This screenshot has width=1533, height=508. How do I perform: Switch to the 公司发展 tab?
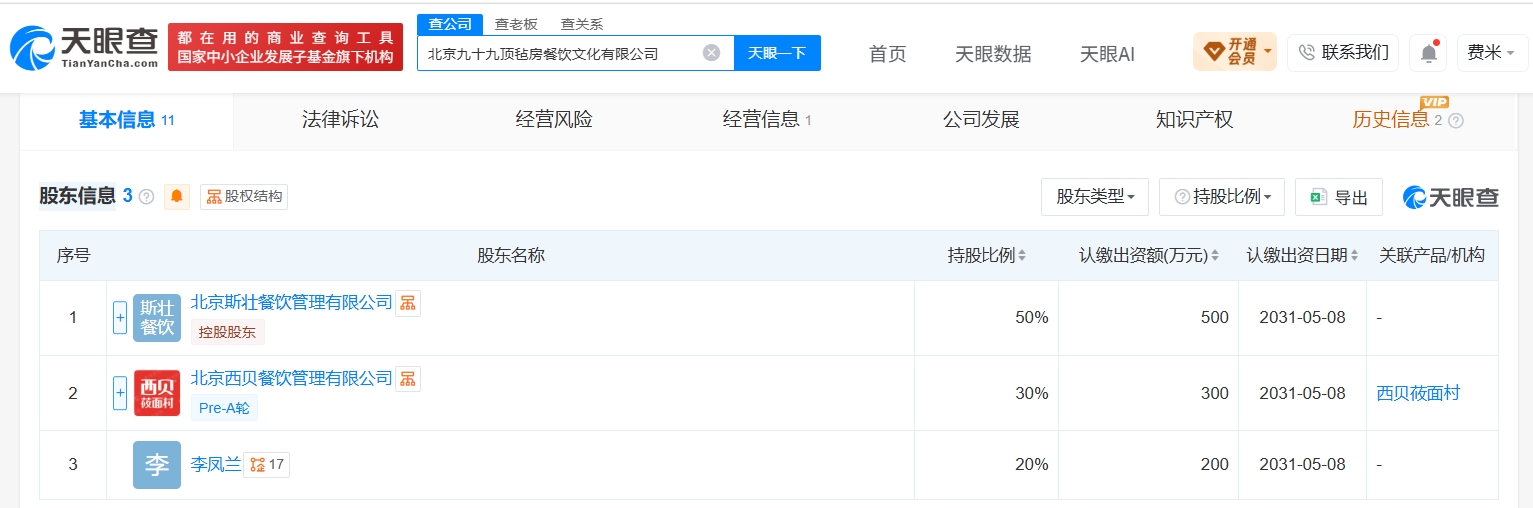pyautogui.click(x=981, y=120)
